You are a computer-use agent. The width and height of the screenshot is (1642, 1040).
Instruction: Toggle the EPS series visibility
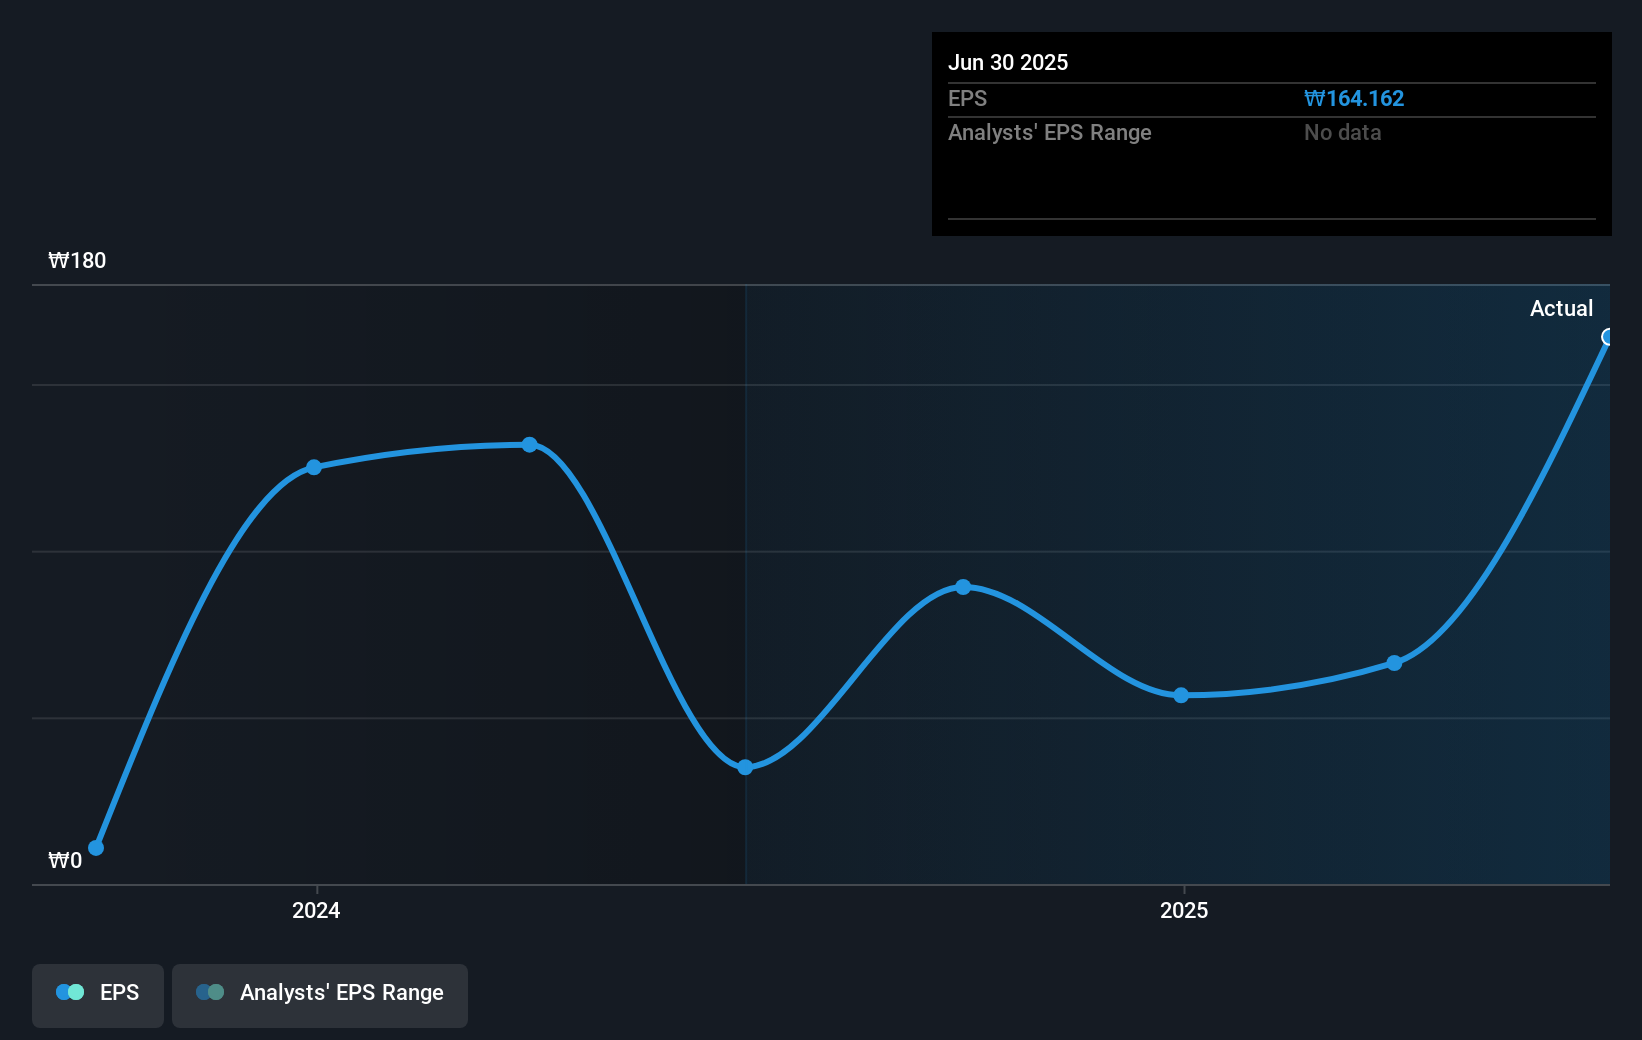coord(97,993)
